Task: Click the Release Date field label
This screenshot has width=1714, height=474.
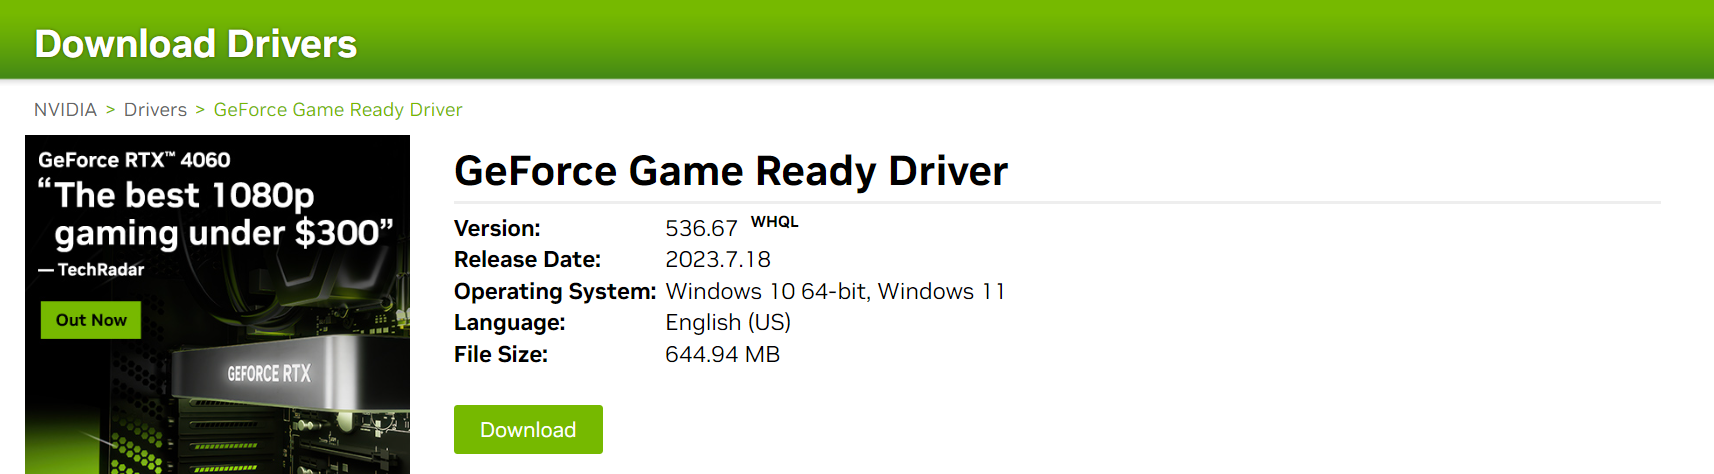Action: pos(527,260)
